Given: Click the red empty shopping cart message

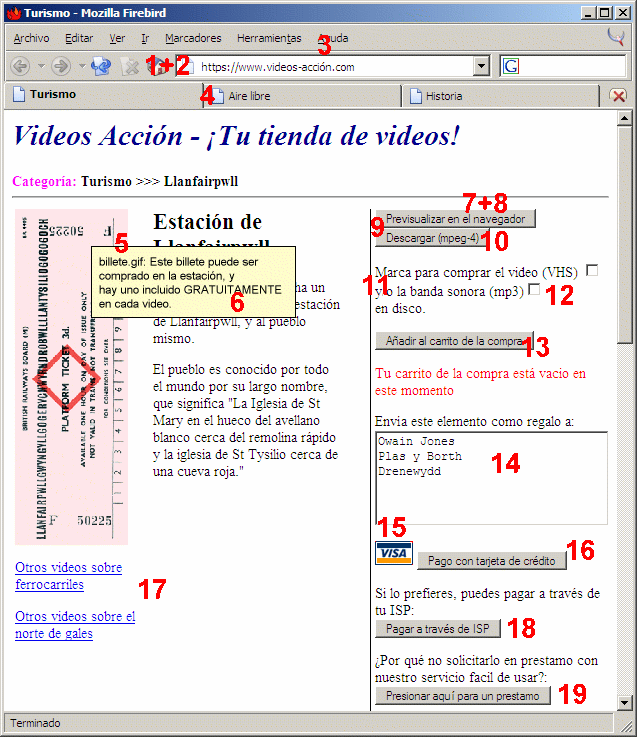Looking at the screenshot, I should [480, 382].
